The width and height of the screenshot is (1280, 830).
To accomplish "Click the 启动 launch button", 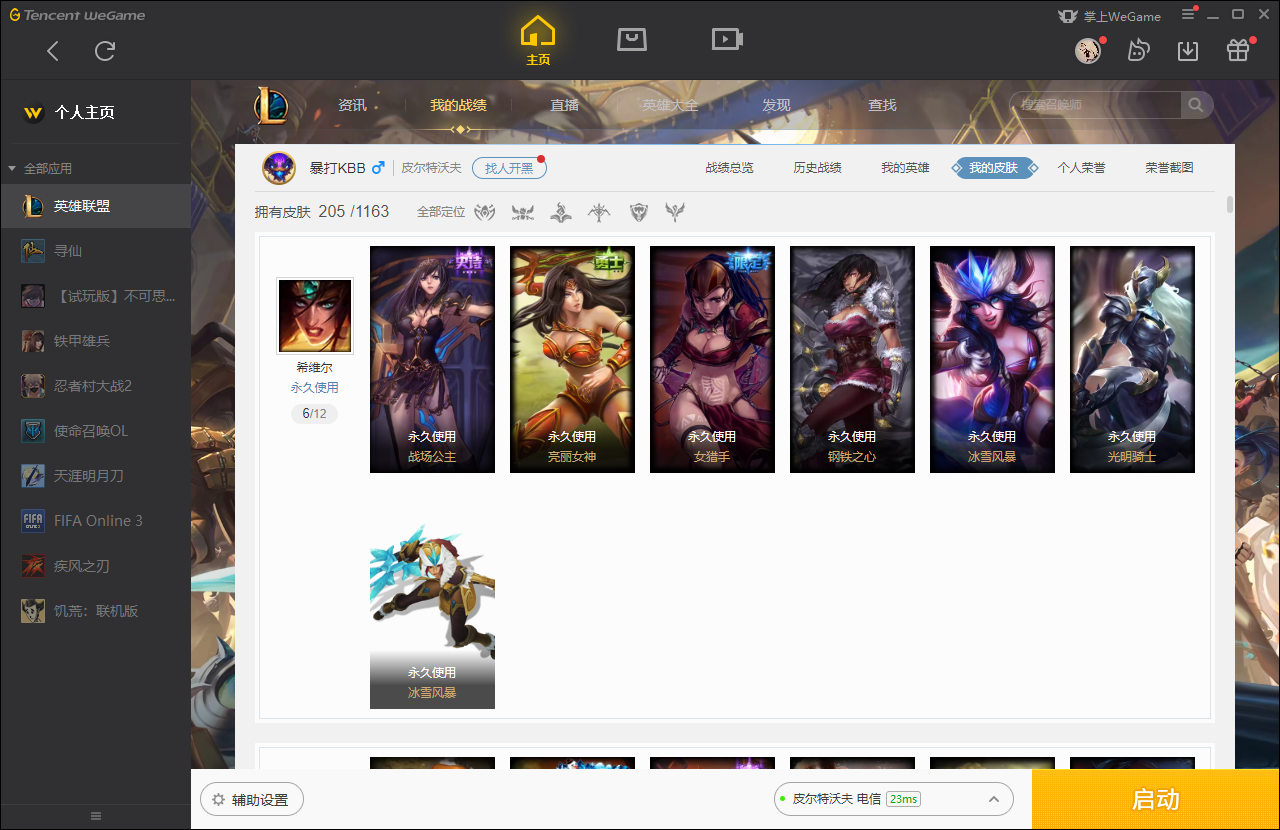I will tap(1156, 800).
